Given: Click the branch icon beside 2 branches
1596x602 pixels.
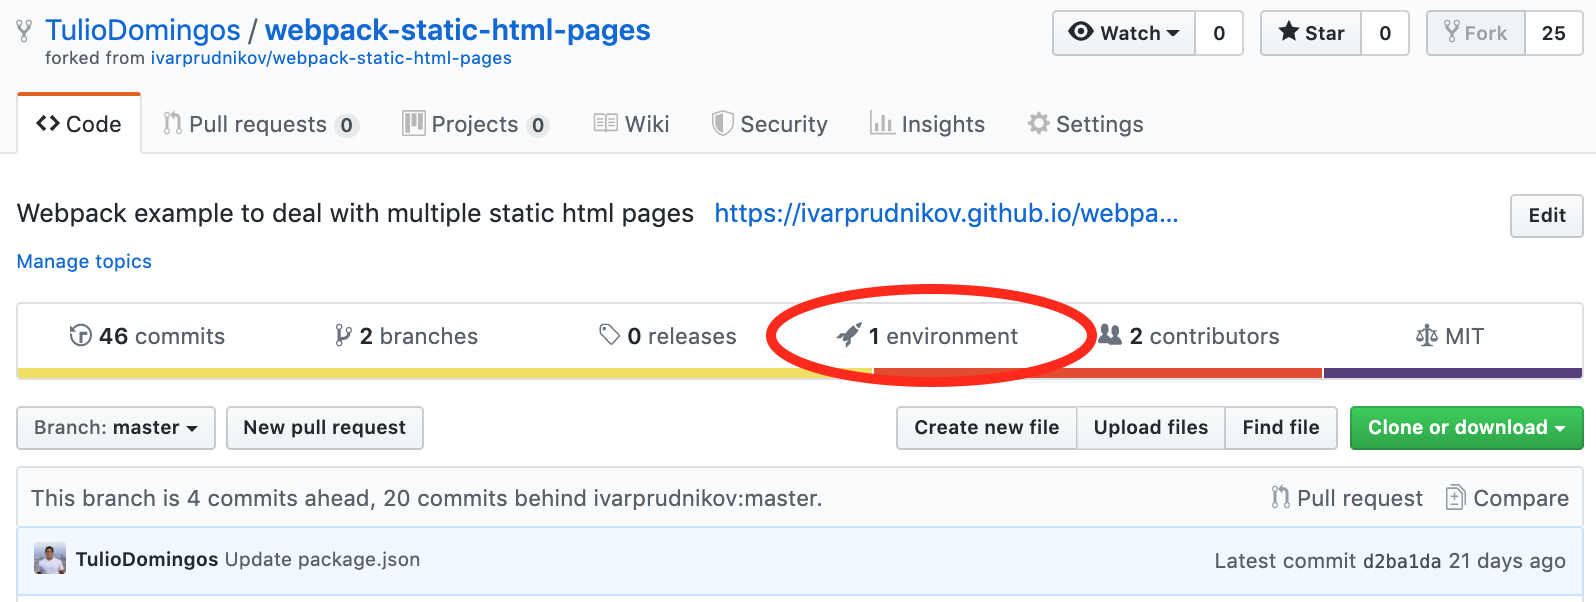Looking at the screenshot, I should click(343, 335).
